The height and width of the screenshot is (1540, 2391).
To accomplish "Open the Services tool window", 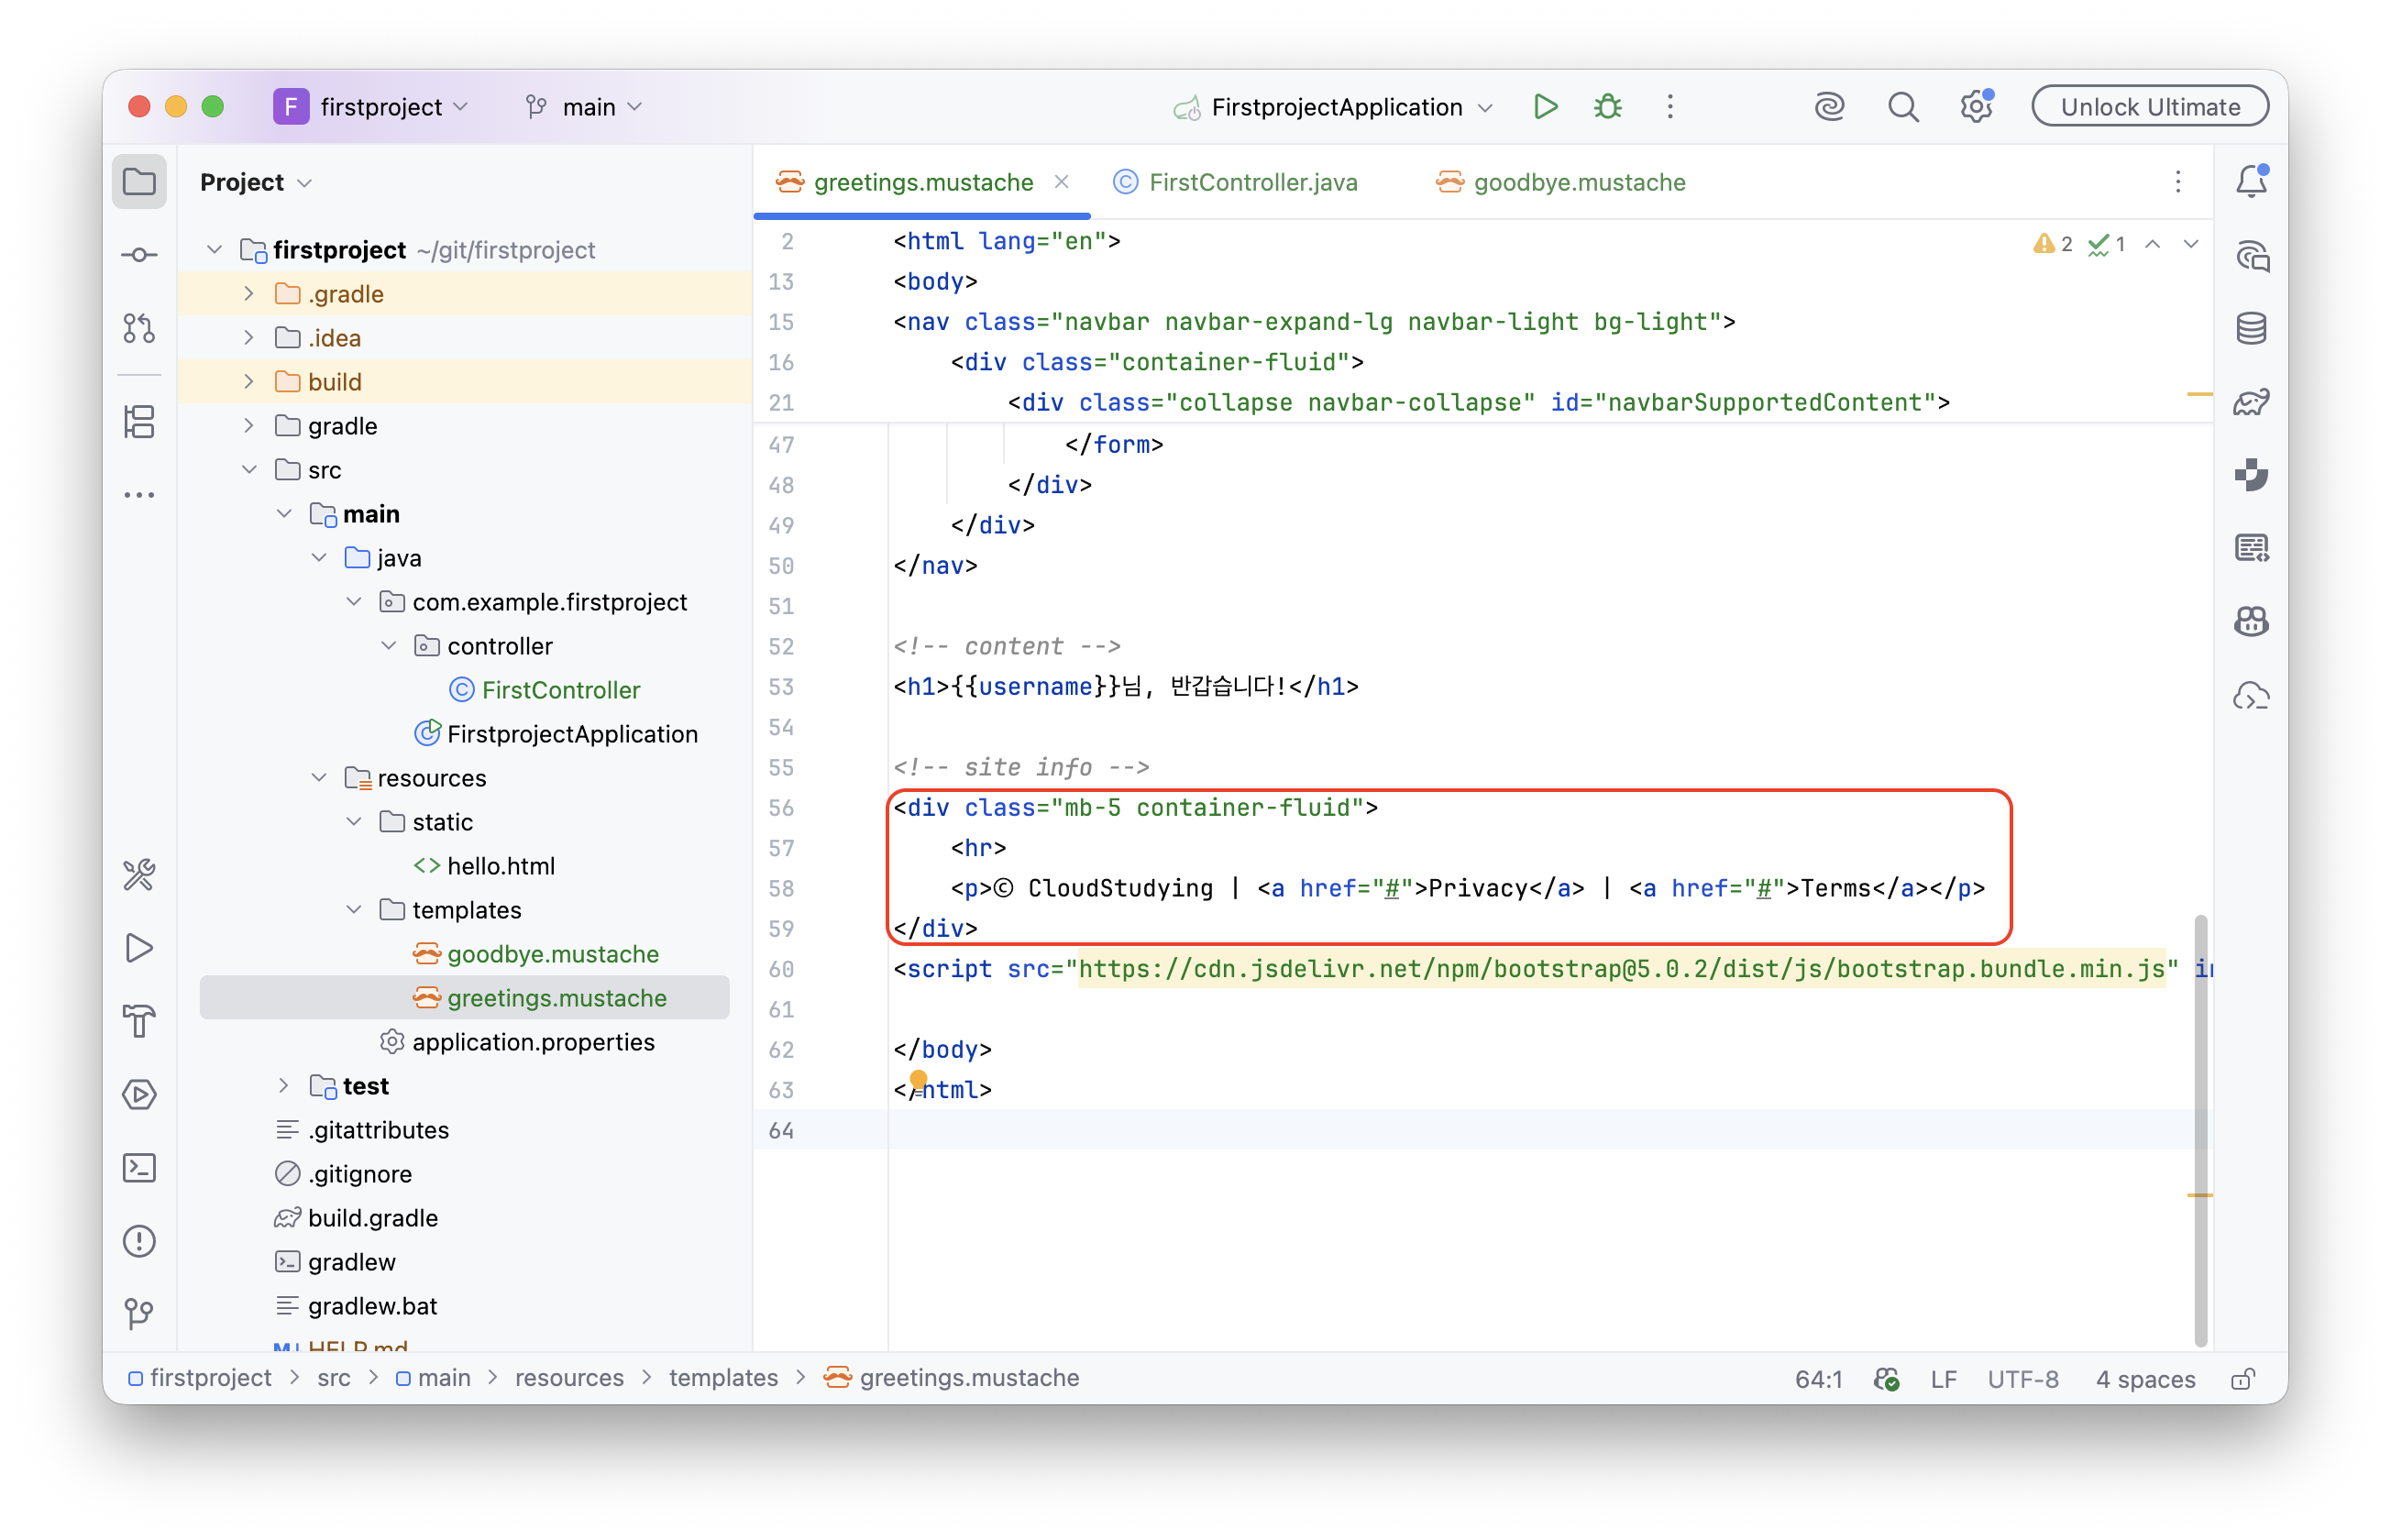I will coord(139,1095).
